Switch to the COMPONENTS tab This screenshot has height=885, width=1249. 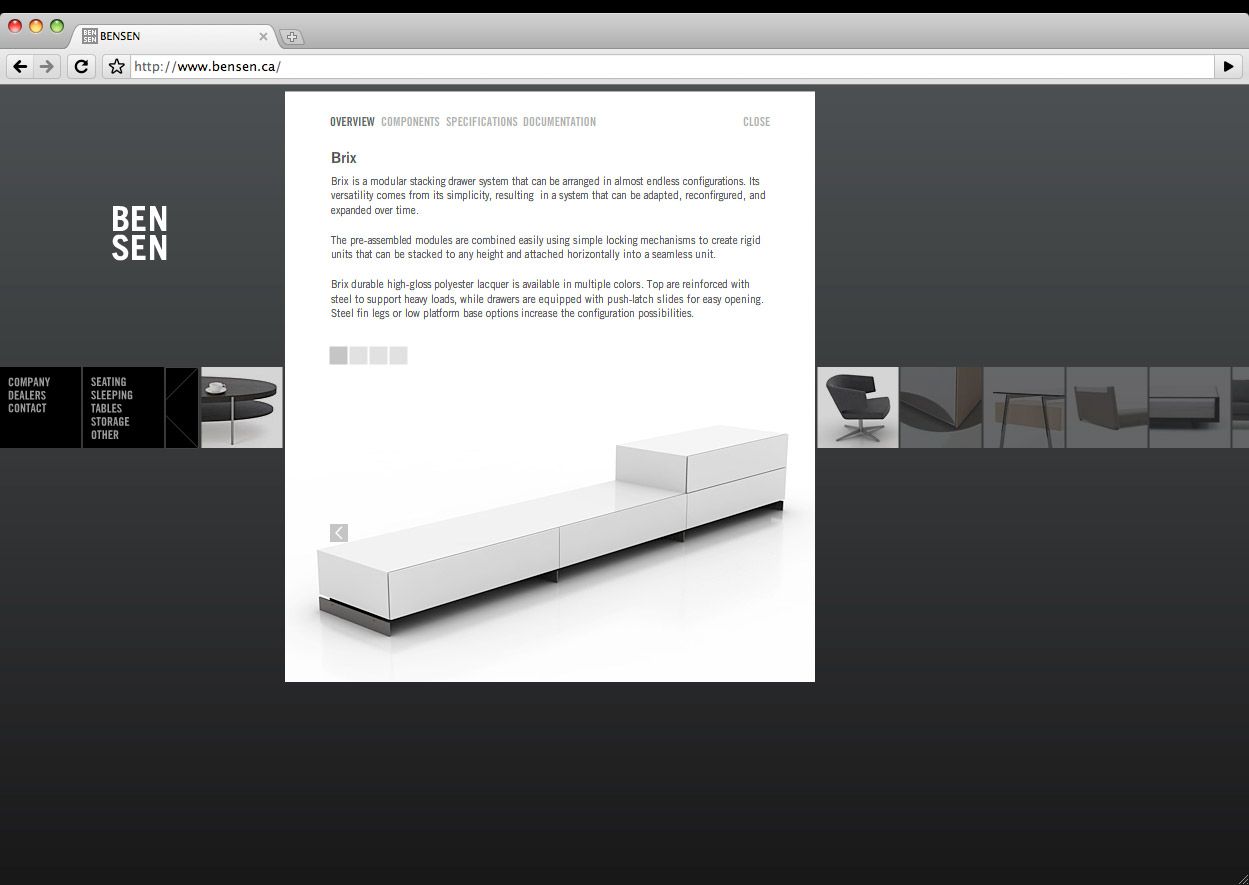pos(410,121)
